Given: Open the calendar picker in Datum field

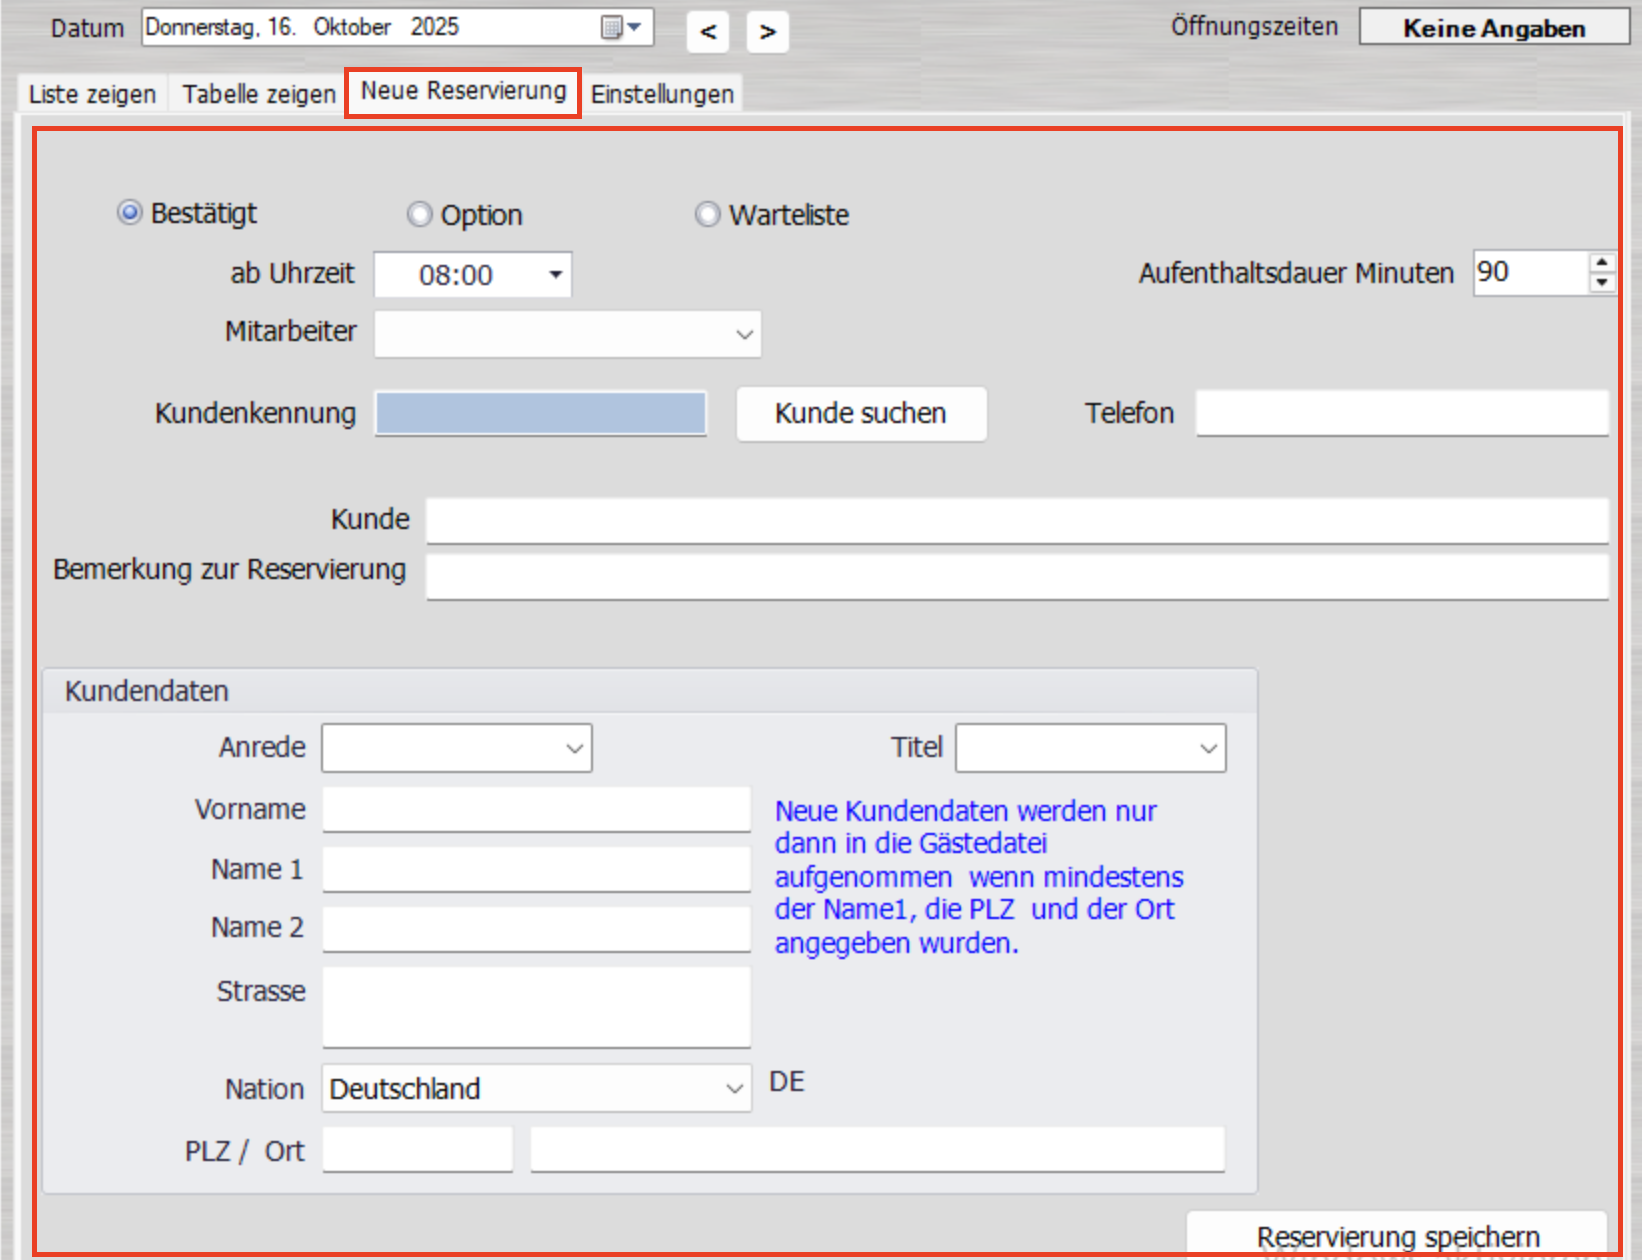Looking at the screenshot, I should point(620,27).
